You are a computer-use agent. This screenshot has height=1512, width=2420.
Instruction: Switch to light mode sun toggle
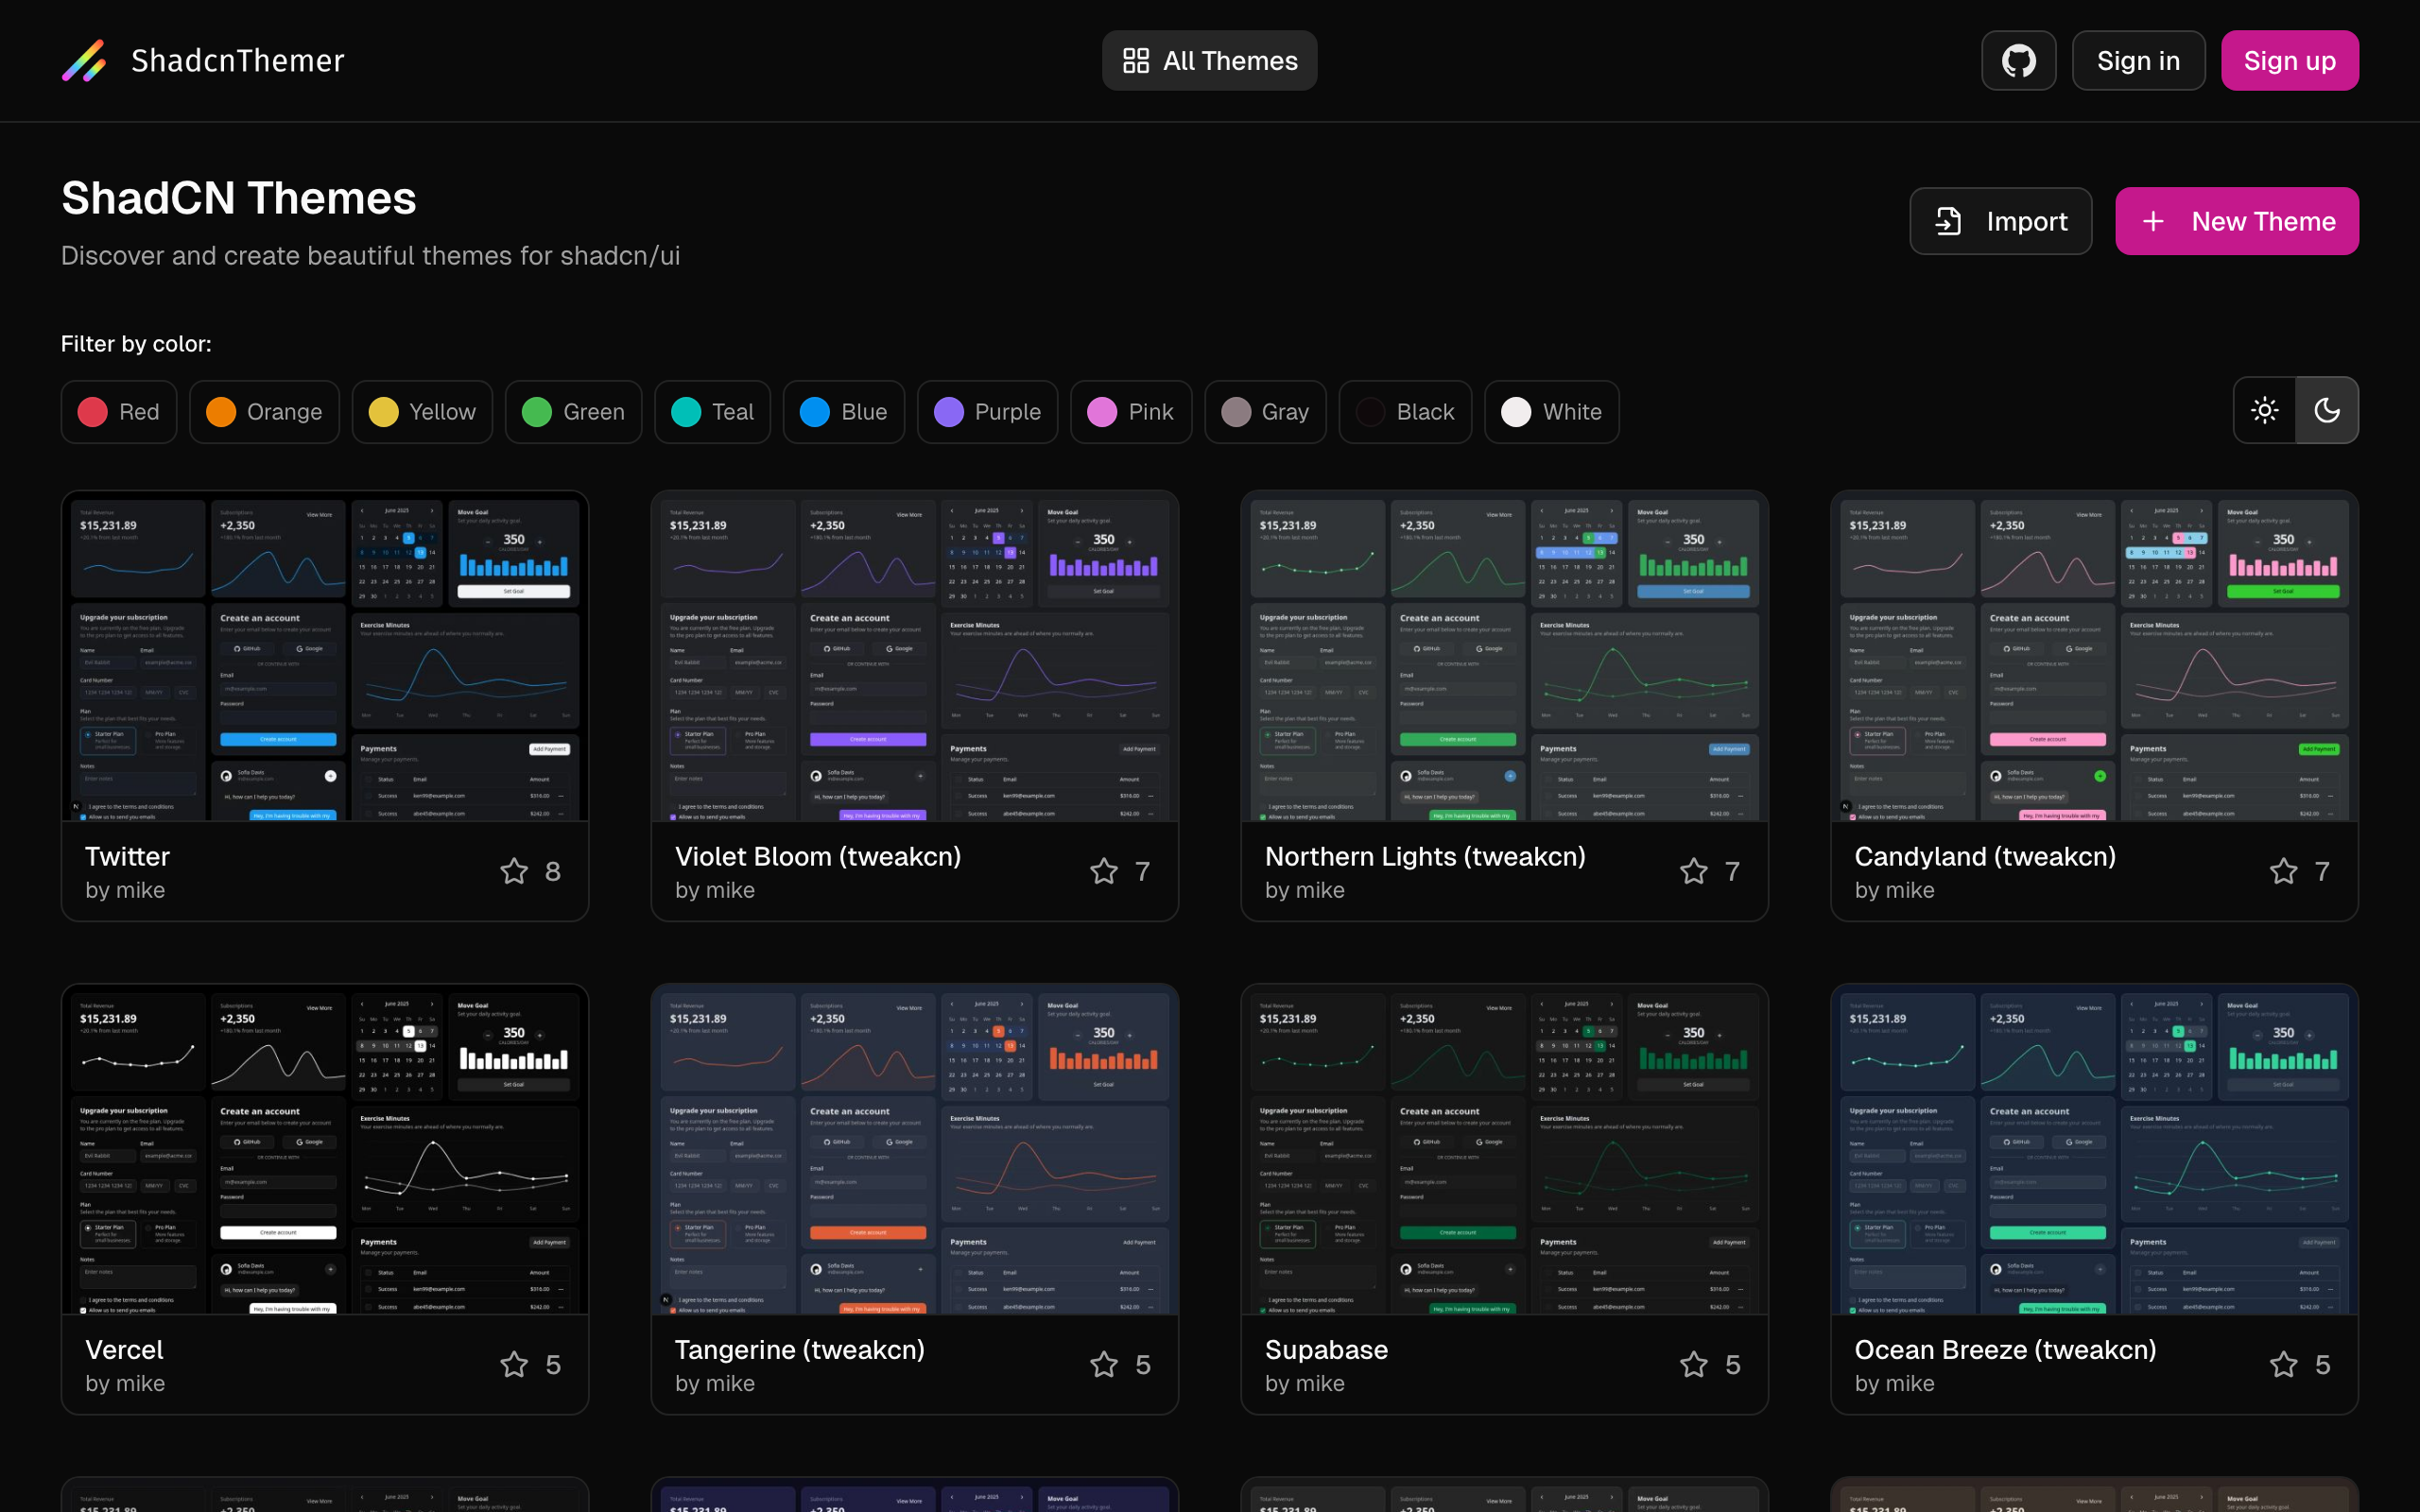coord(2265,410)
